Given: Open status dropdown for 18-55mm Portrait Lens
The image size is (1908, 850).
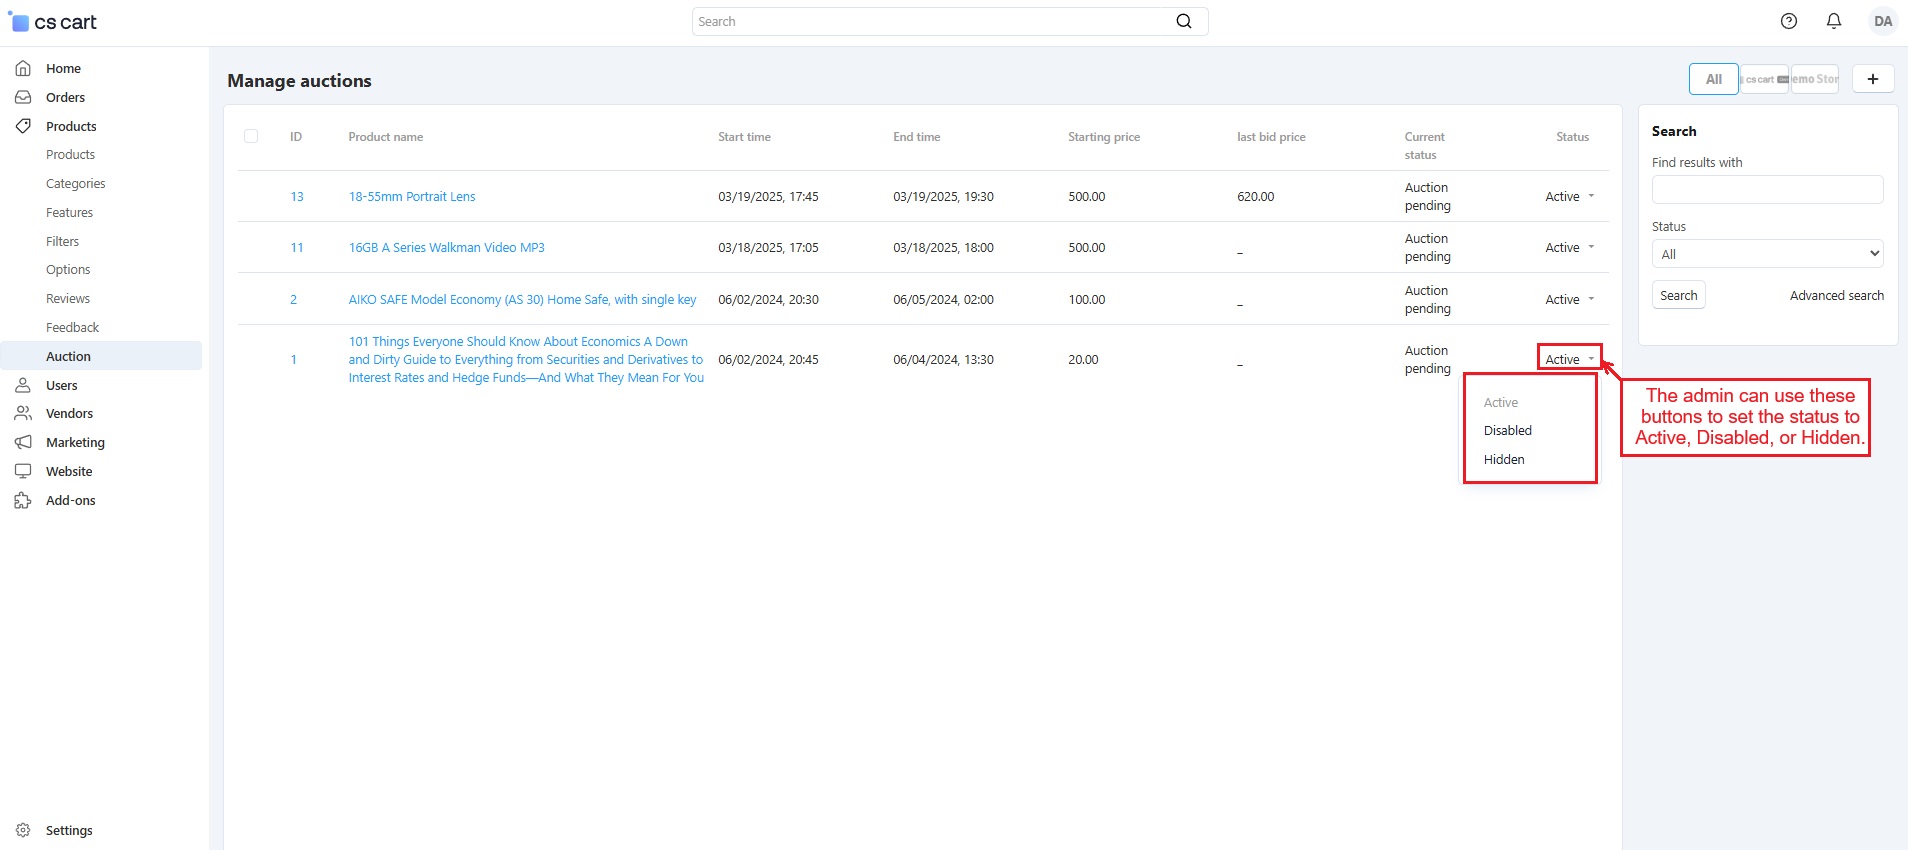Looking at the screenshot, I should tap(1569, 197).
